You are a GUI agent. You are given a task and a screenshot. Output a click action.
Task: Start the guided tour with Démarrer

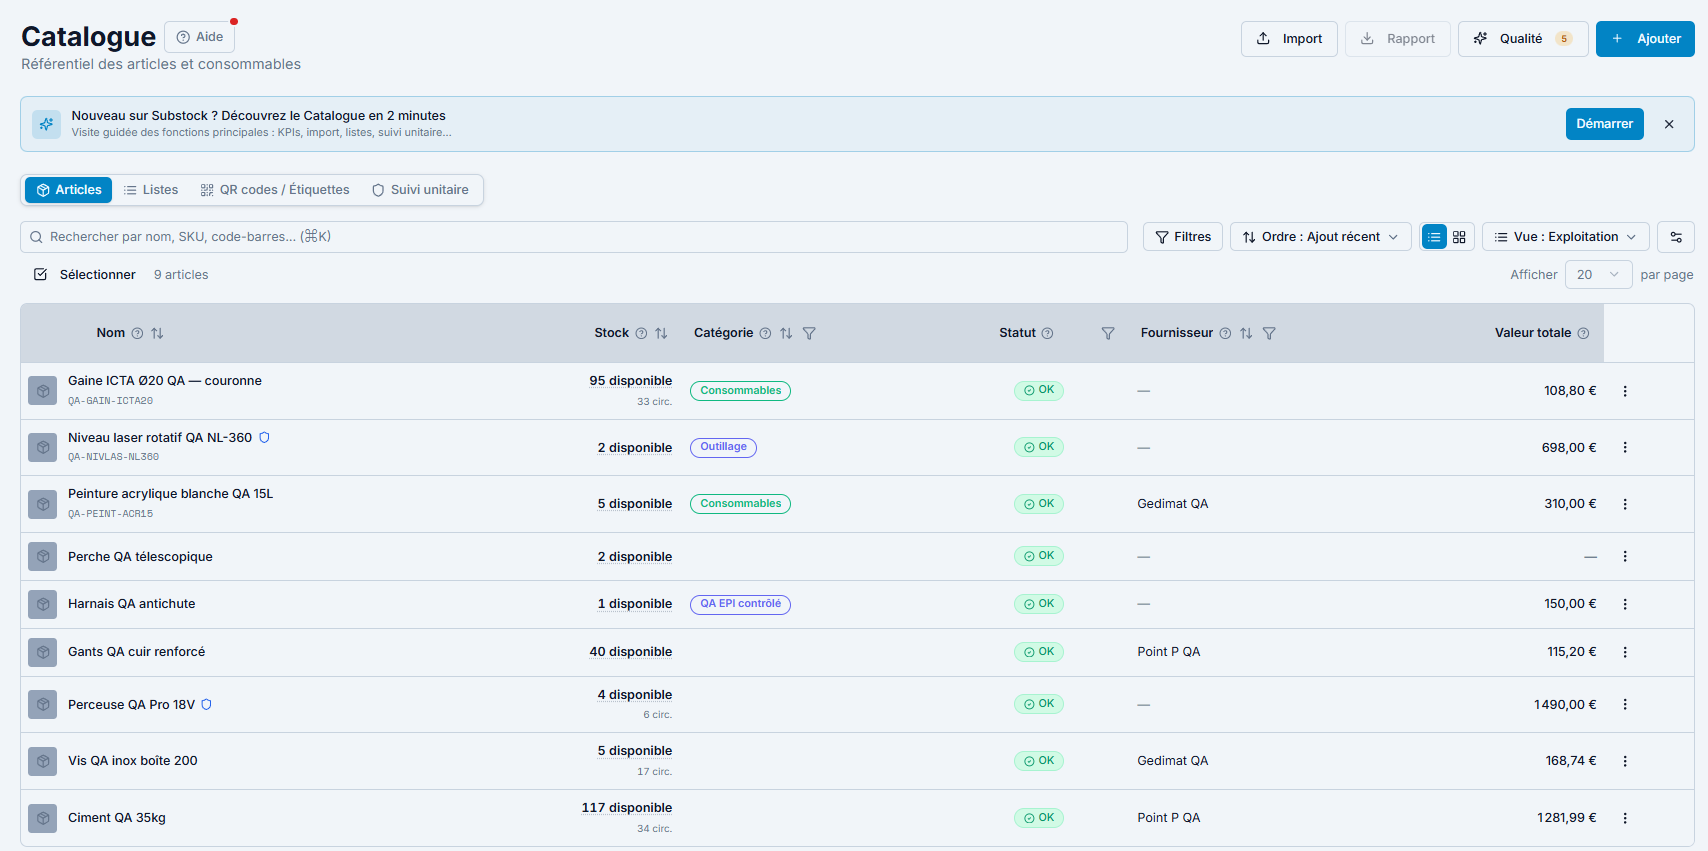tap(1604, 124)
